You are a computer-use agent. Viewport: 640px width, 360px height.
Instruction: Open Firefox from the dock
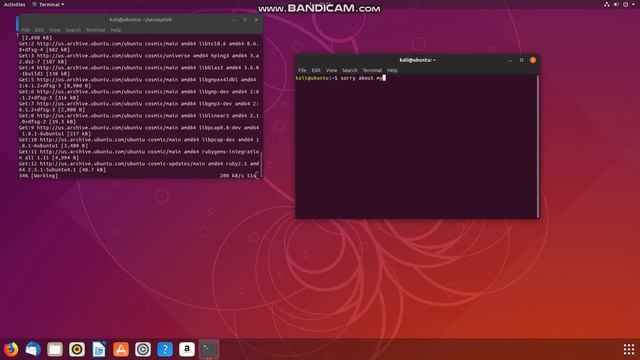point(11,349)
